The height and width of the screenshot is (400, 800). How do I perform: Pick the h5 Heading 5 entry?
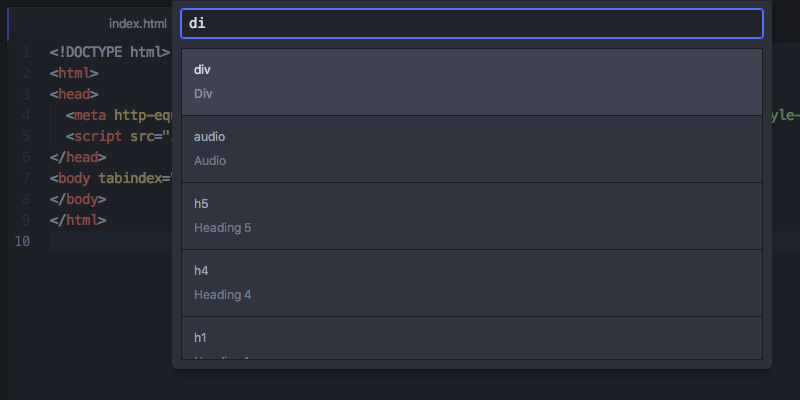(x=471, y=215)
